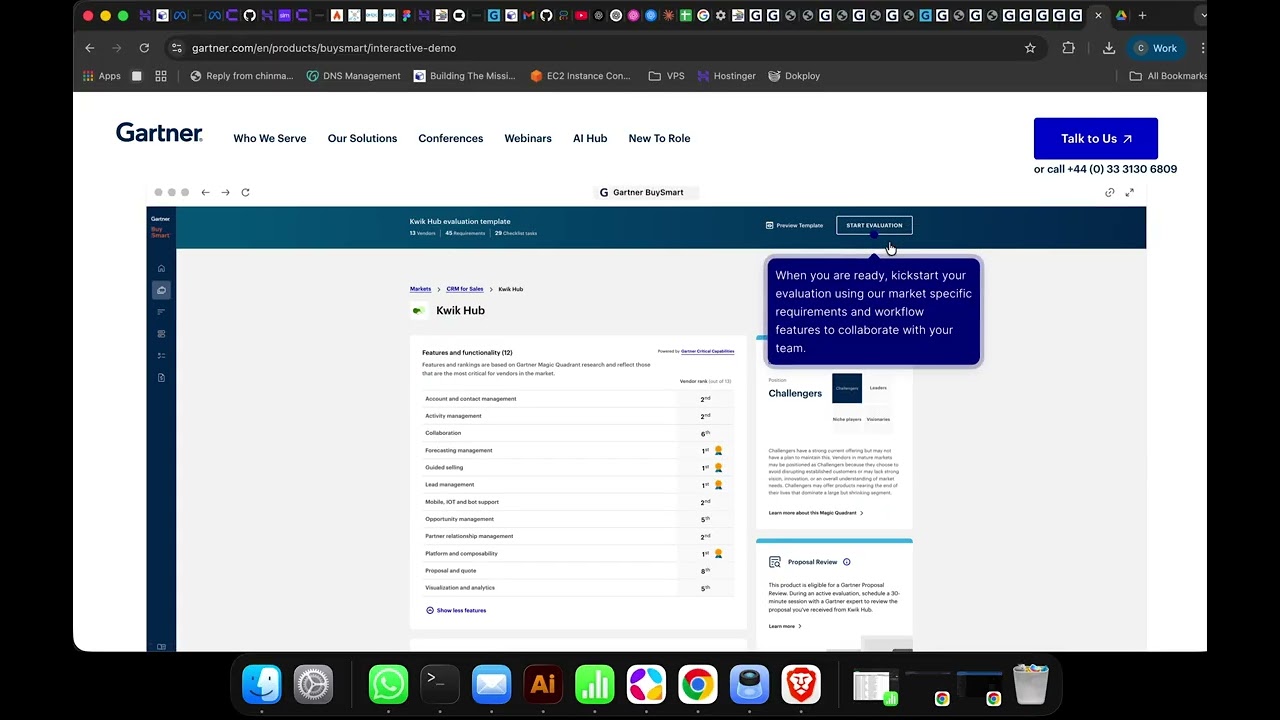Go to the Conferences menu item
The height and width of the screenshot is (720, 1280).
click(x=451, y=138)
